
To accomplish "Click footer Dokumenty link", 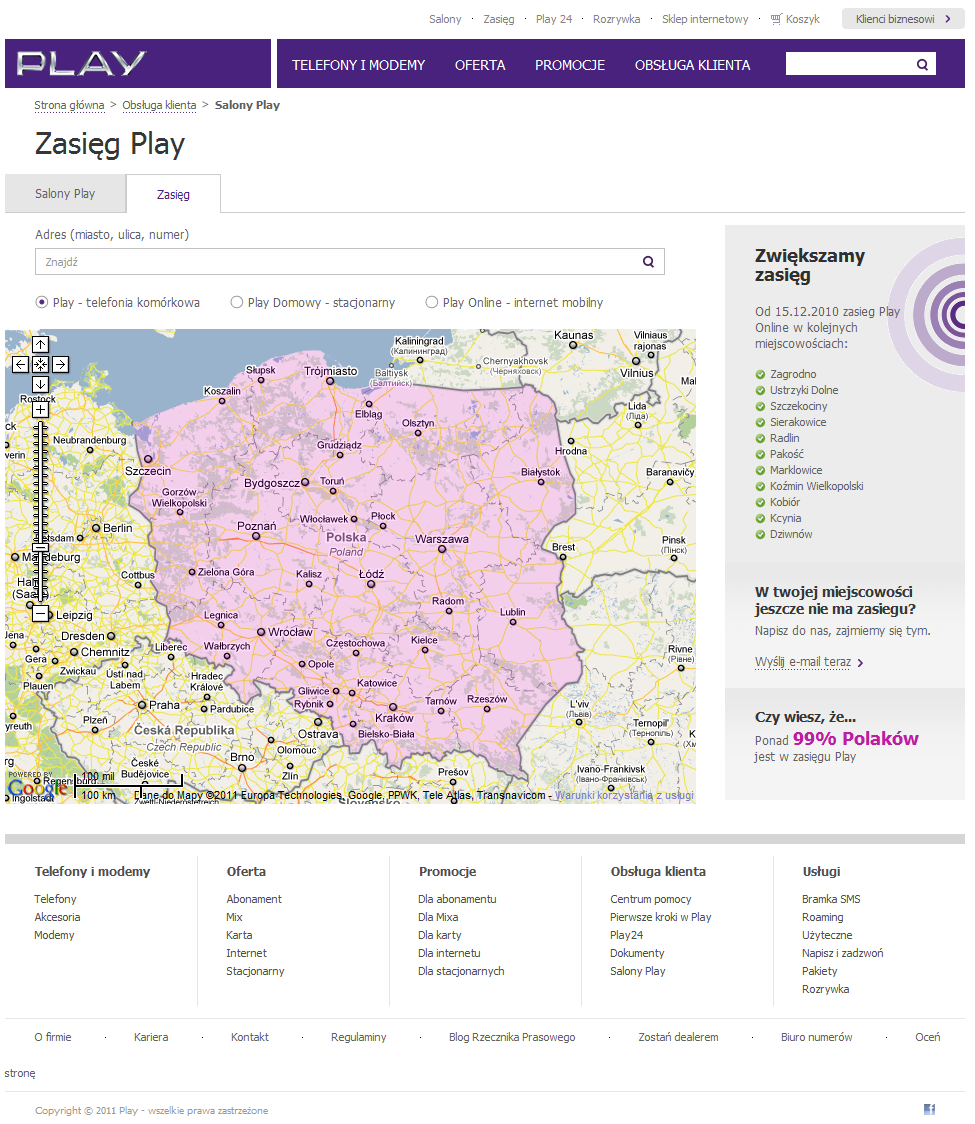I will 637,953.
